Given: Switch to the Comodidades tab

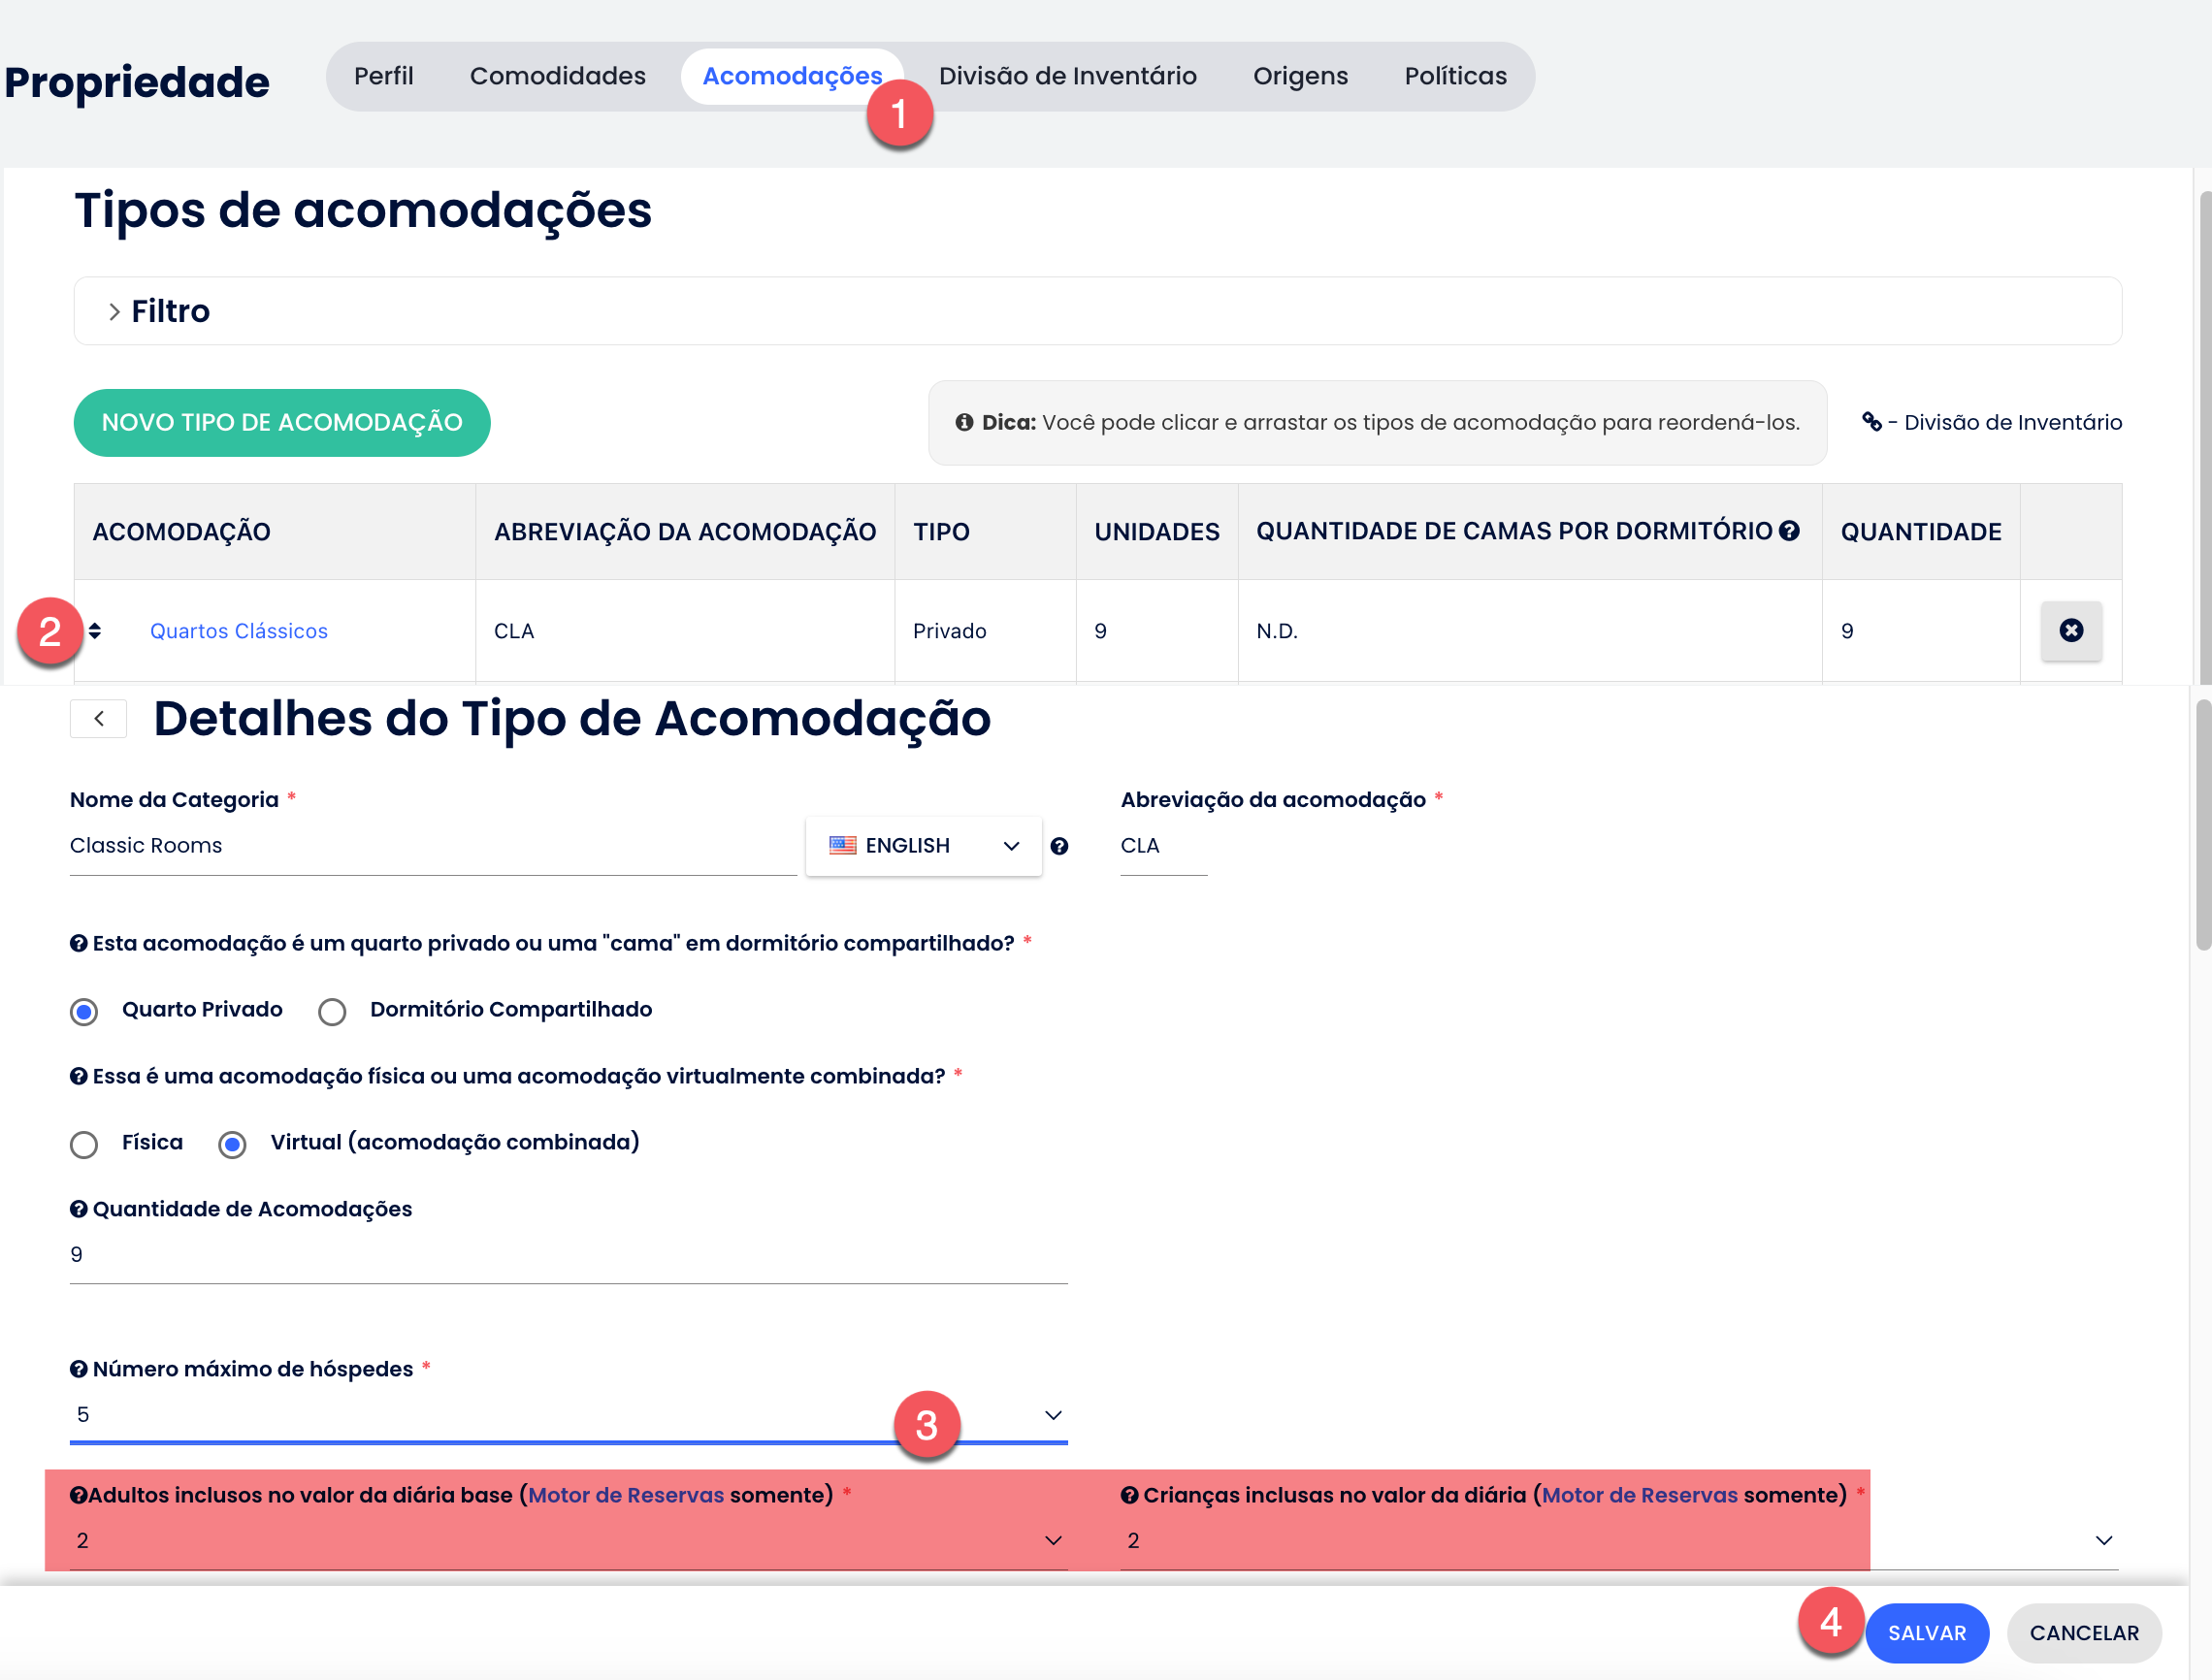Looking at the screenshot, I should tap(557, 76).
